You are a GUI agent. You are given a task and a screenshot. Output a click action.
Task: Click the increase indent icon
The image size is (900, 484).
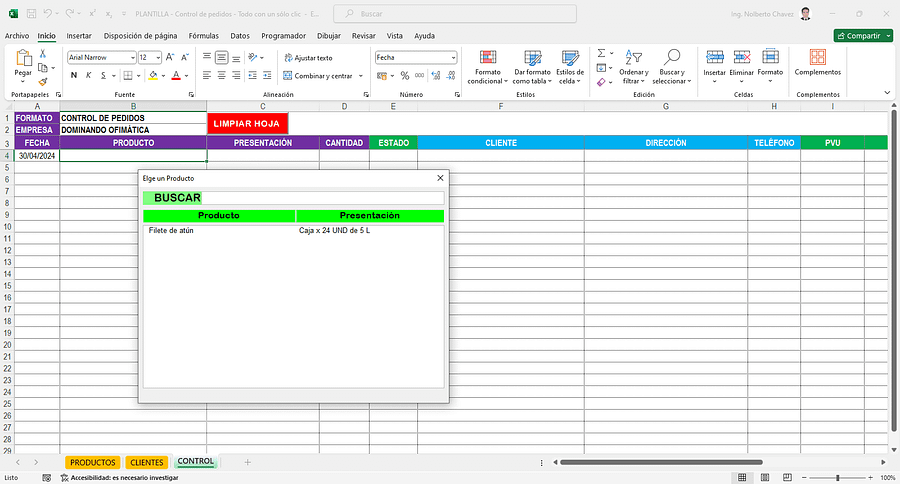pos(267,75)
